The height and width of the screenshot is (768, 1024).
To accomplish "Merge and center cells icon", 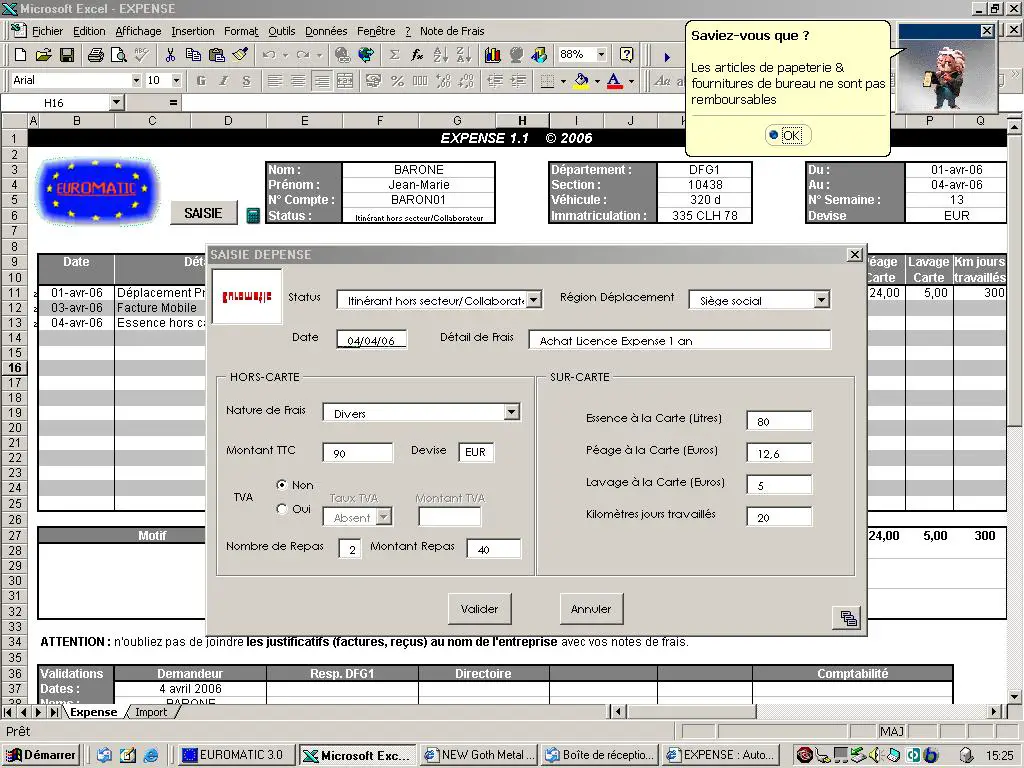I will pos(345,81).
